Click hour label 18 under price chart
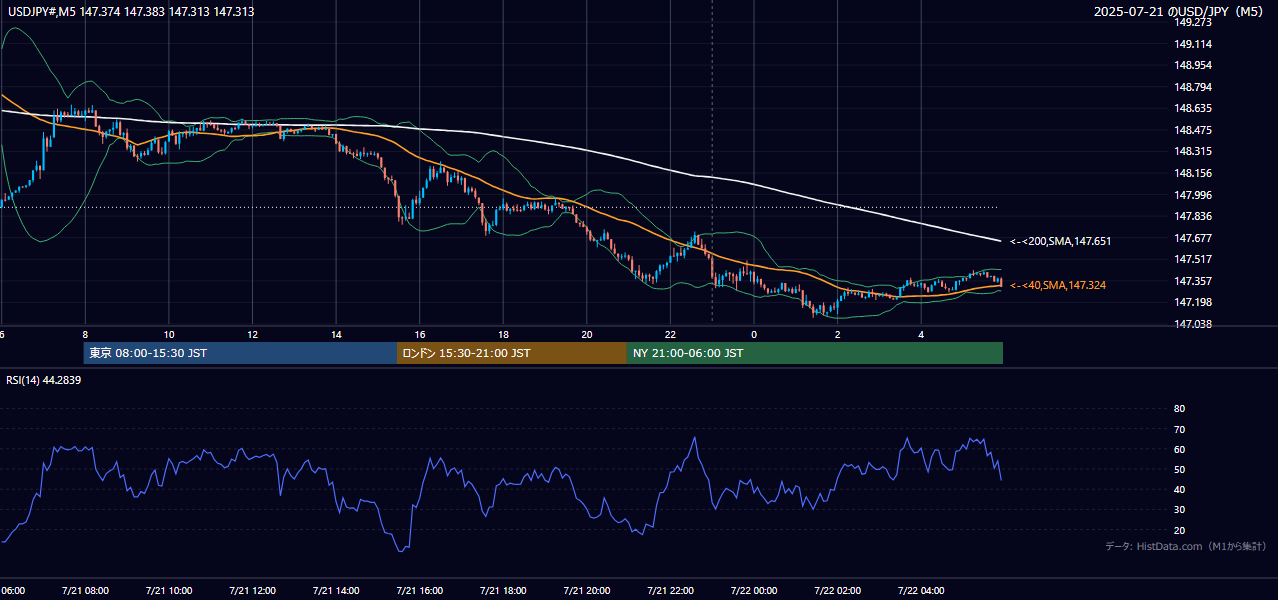 [503, 334]
